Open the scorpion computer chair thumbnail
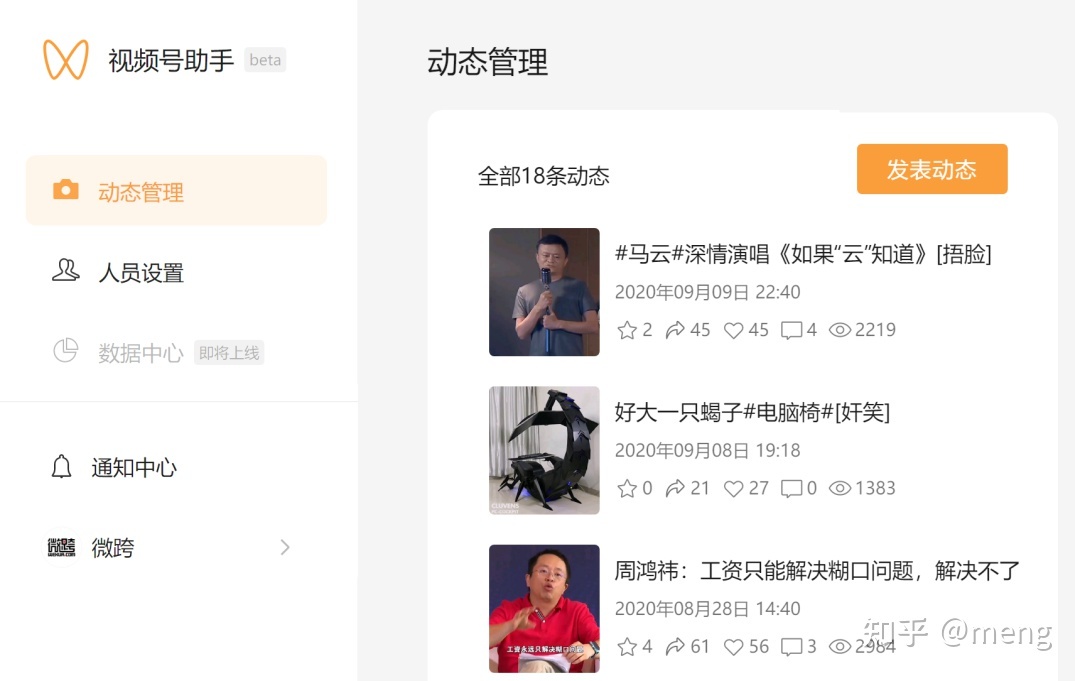Image resolution: width=1080 pixels, height=681 pixels. tap(544, 450)
